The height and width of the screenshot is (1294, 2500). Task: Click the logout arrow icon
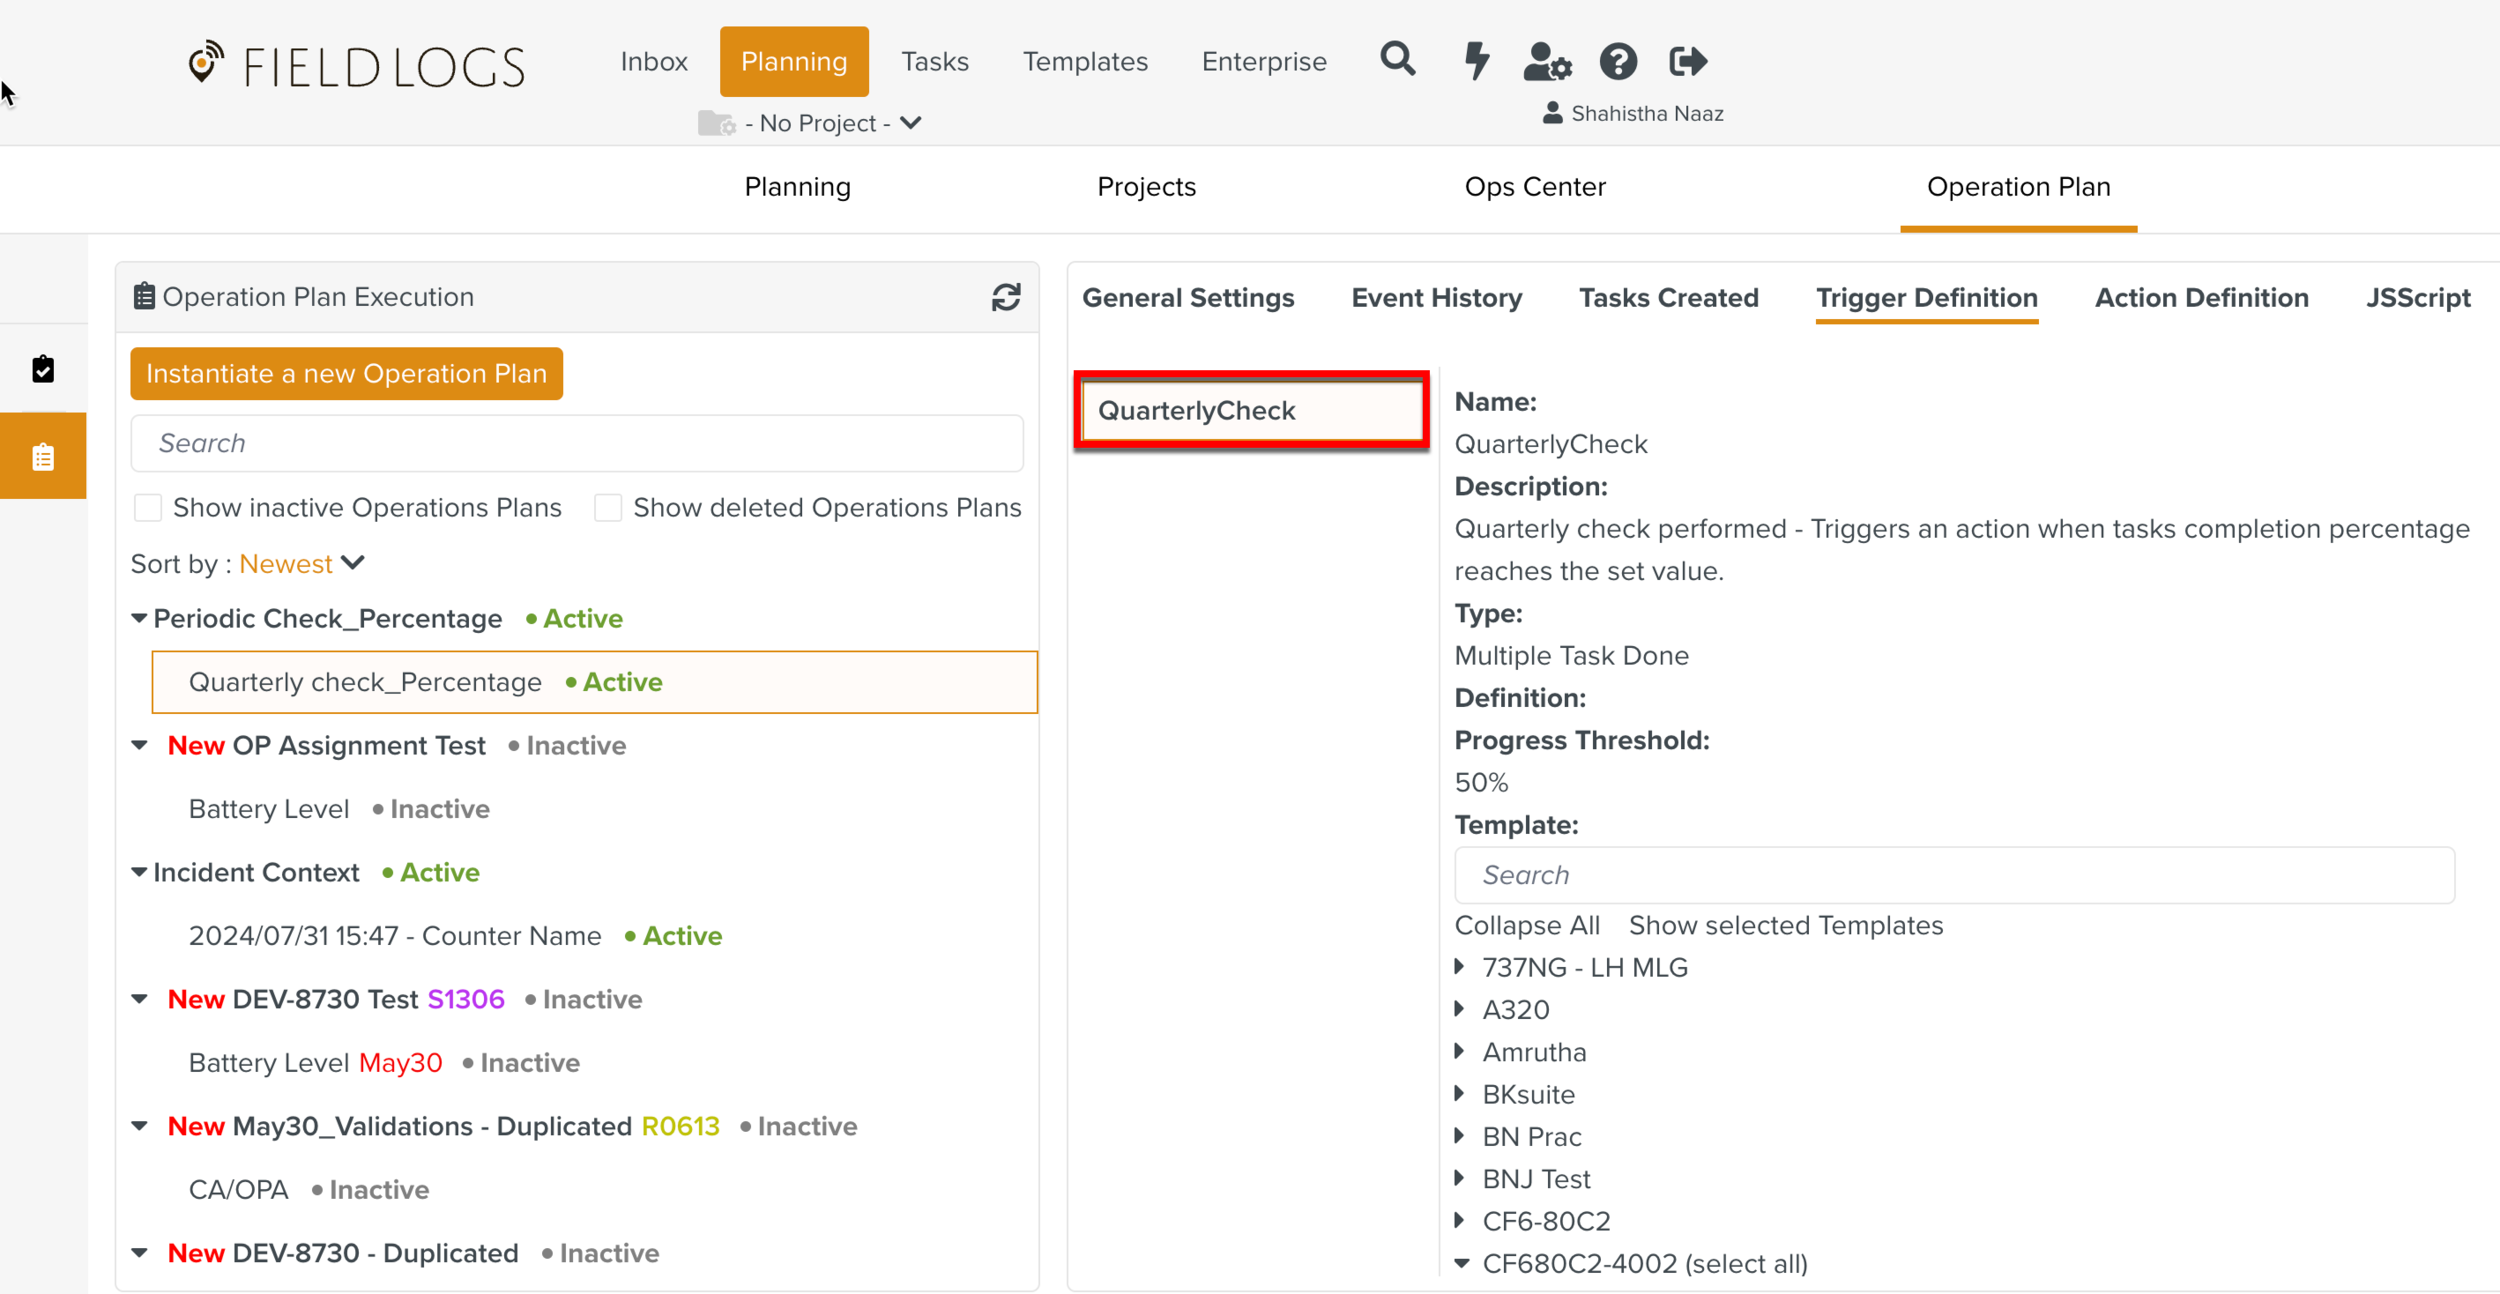pos(1688,62)
